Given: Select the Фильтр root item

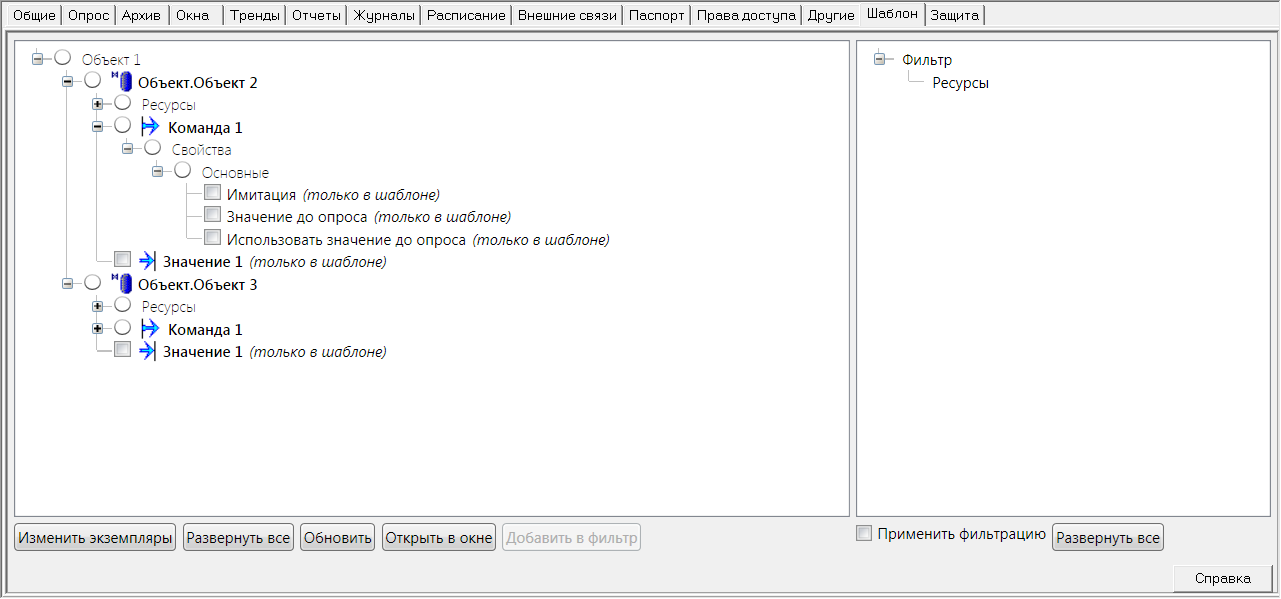Looking at the screenshot, I should click(x=927, y=60).
